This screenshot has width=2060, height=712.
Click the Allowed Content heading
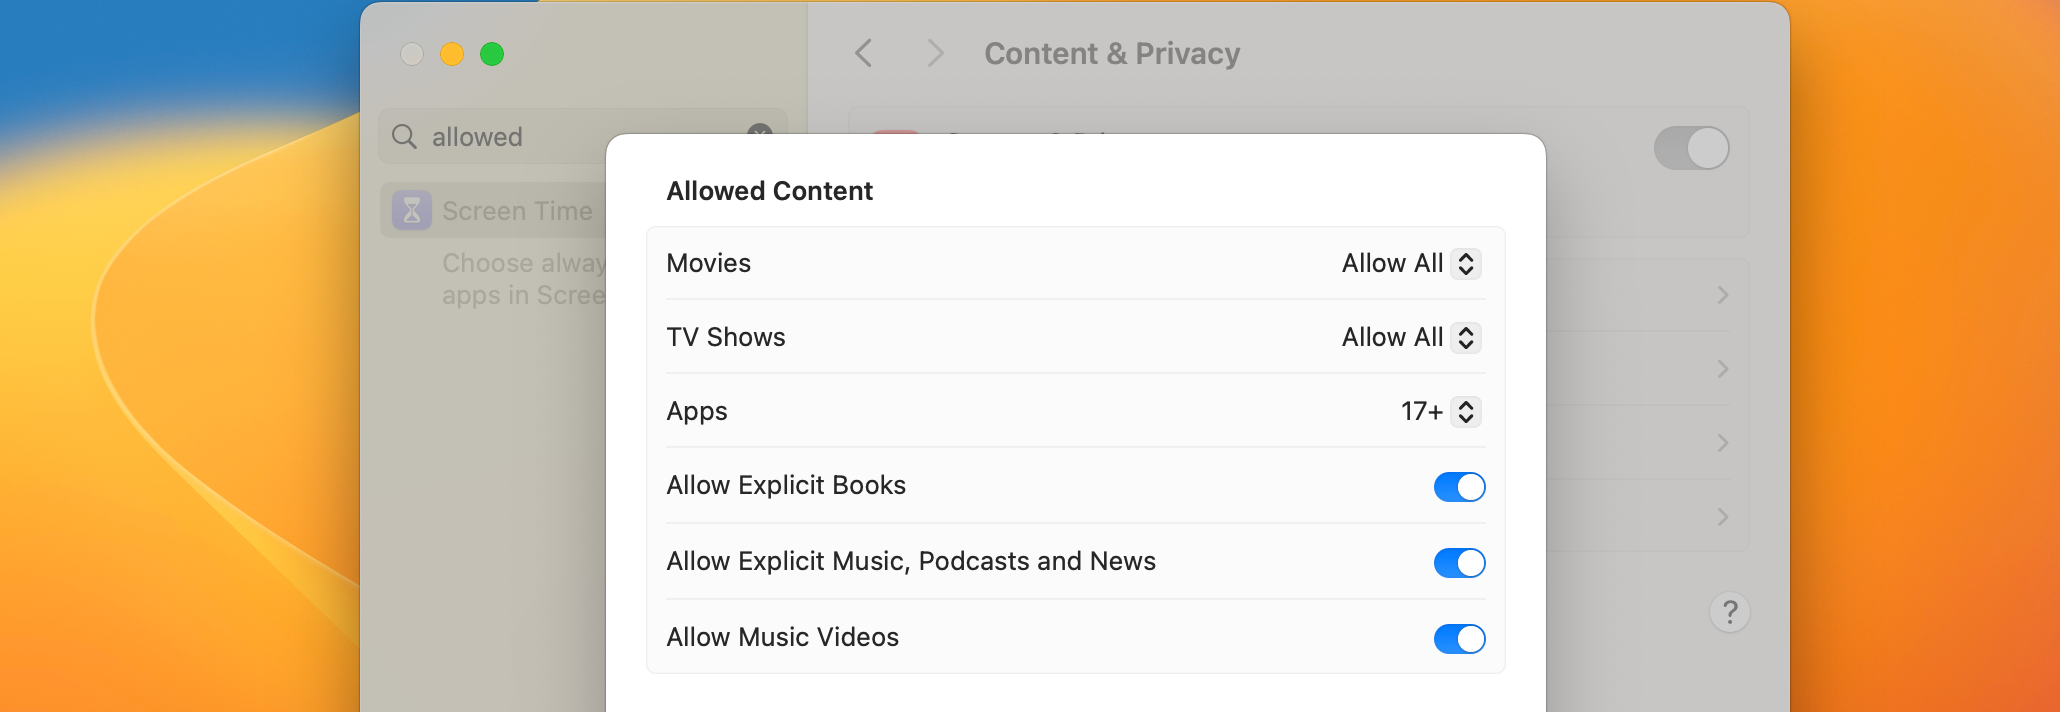point(769,191)
